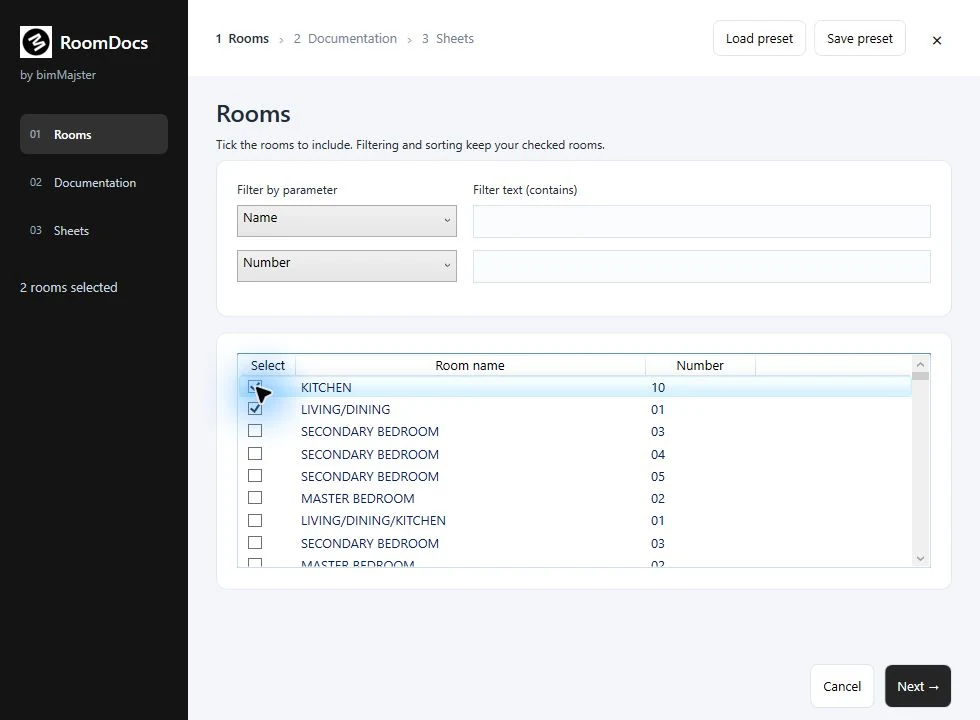Sort by the Room name column header
The image size is (980, 720).
click(470, 365)
